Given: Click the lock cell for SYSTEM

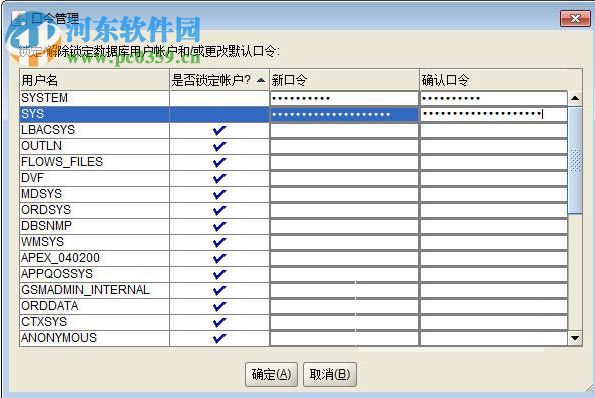Looking at the screenshot, I should tap(219, 98).
